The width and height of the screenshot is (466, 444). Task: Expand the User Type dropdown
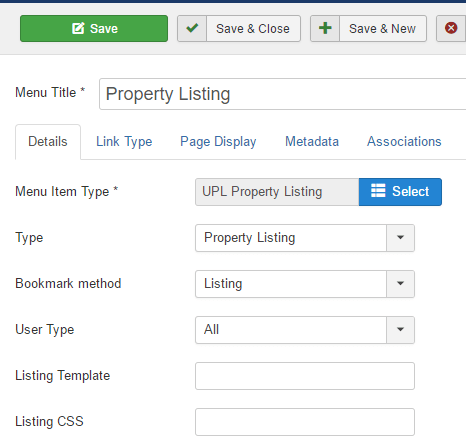tap(305, 330)
